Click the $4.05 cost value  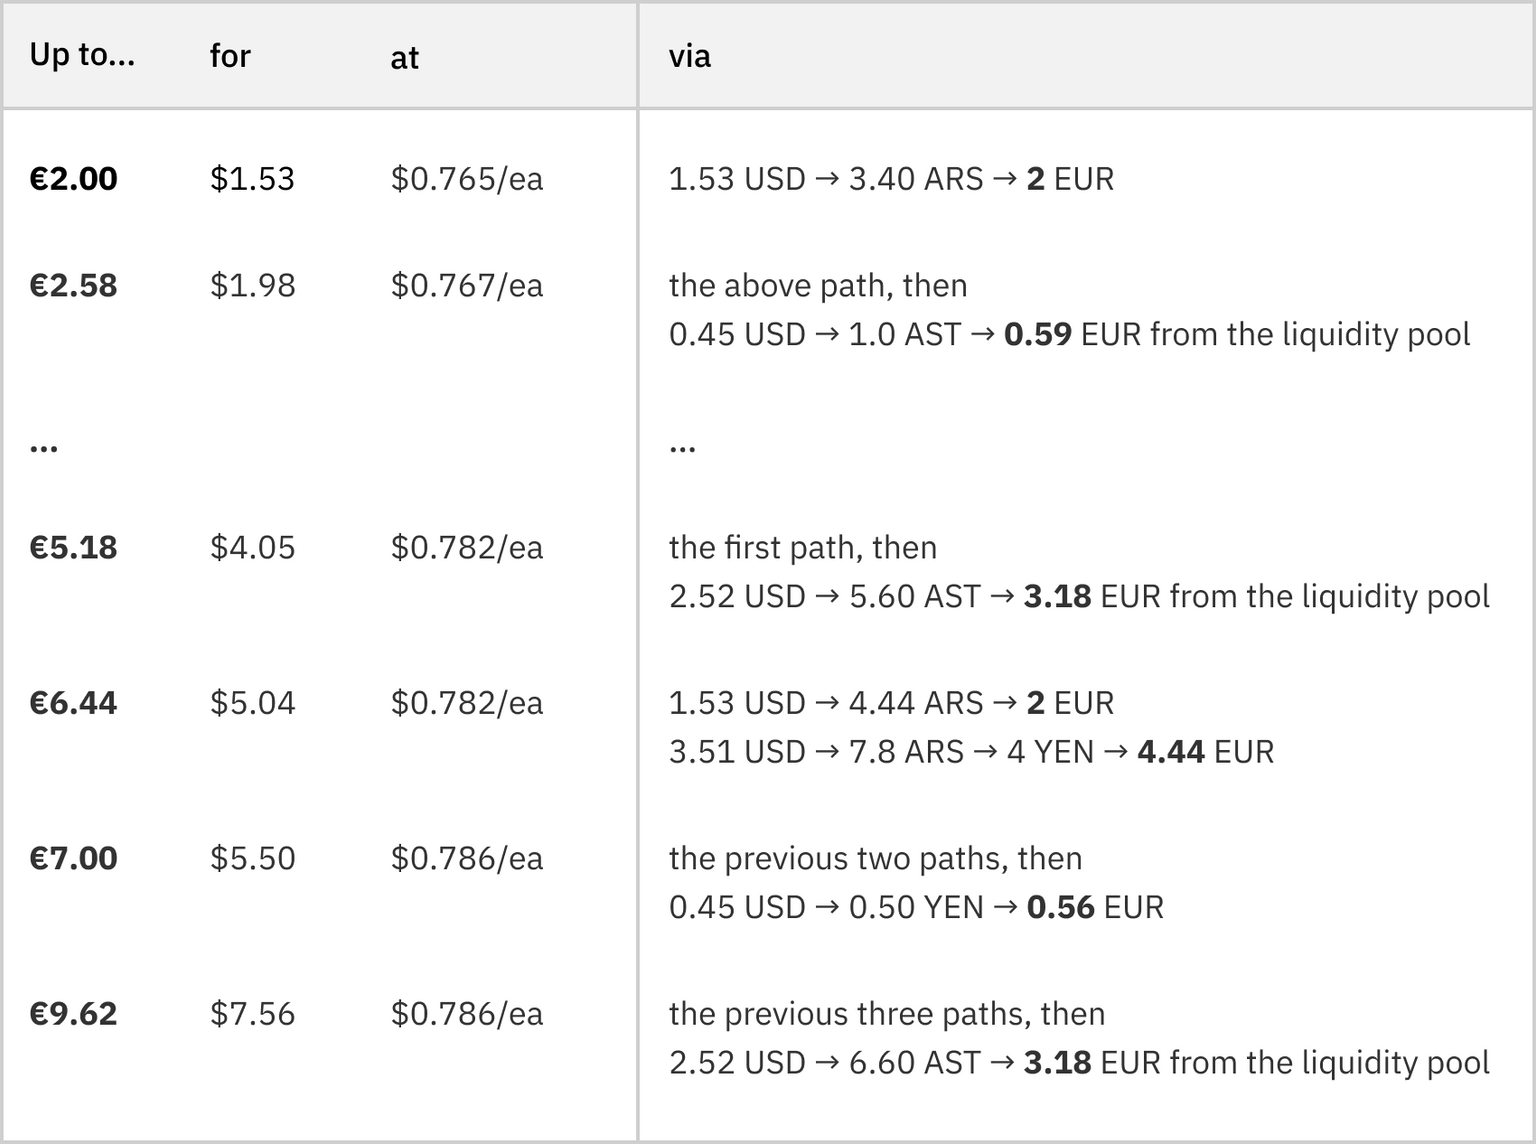(252, 548)
